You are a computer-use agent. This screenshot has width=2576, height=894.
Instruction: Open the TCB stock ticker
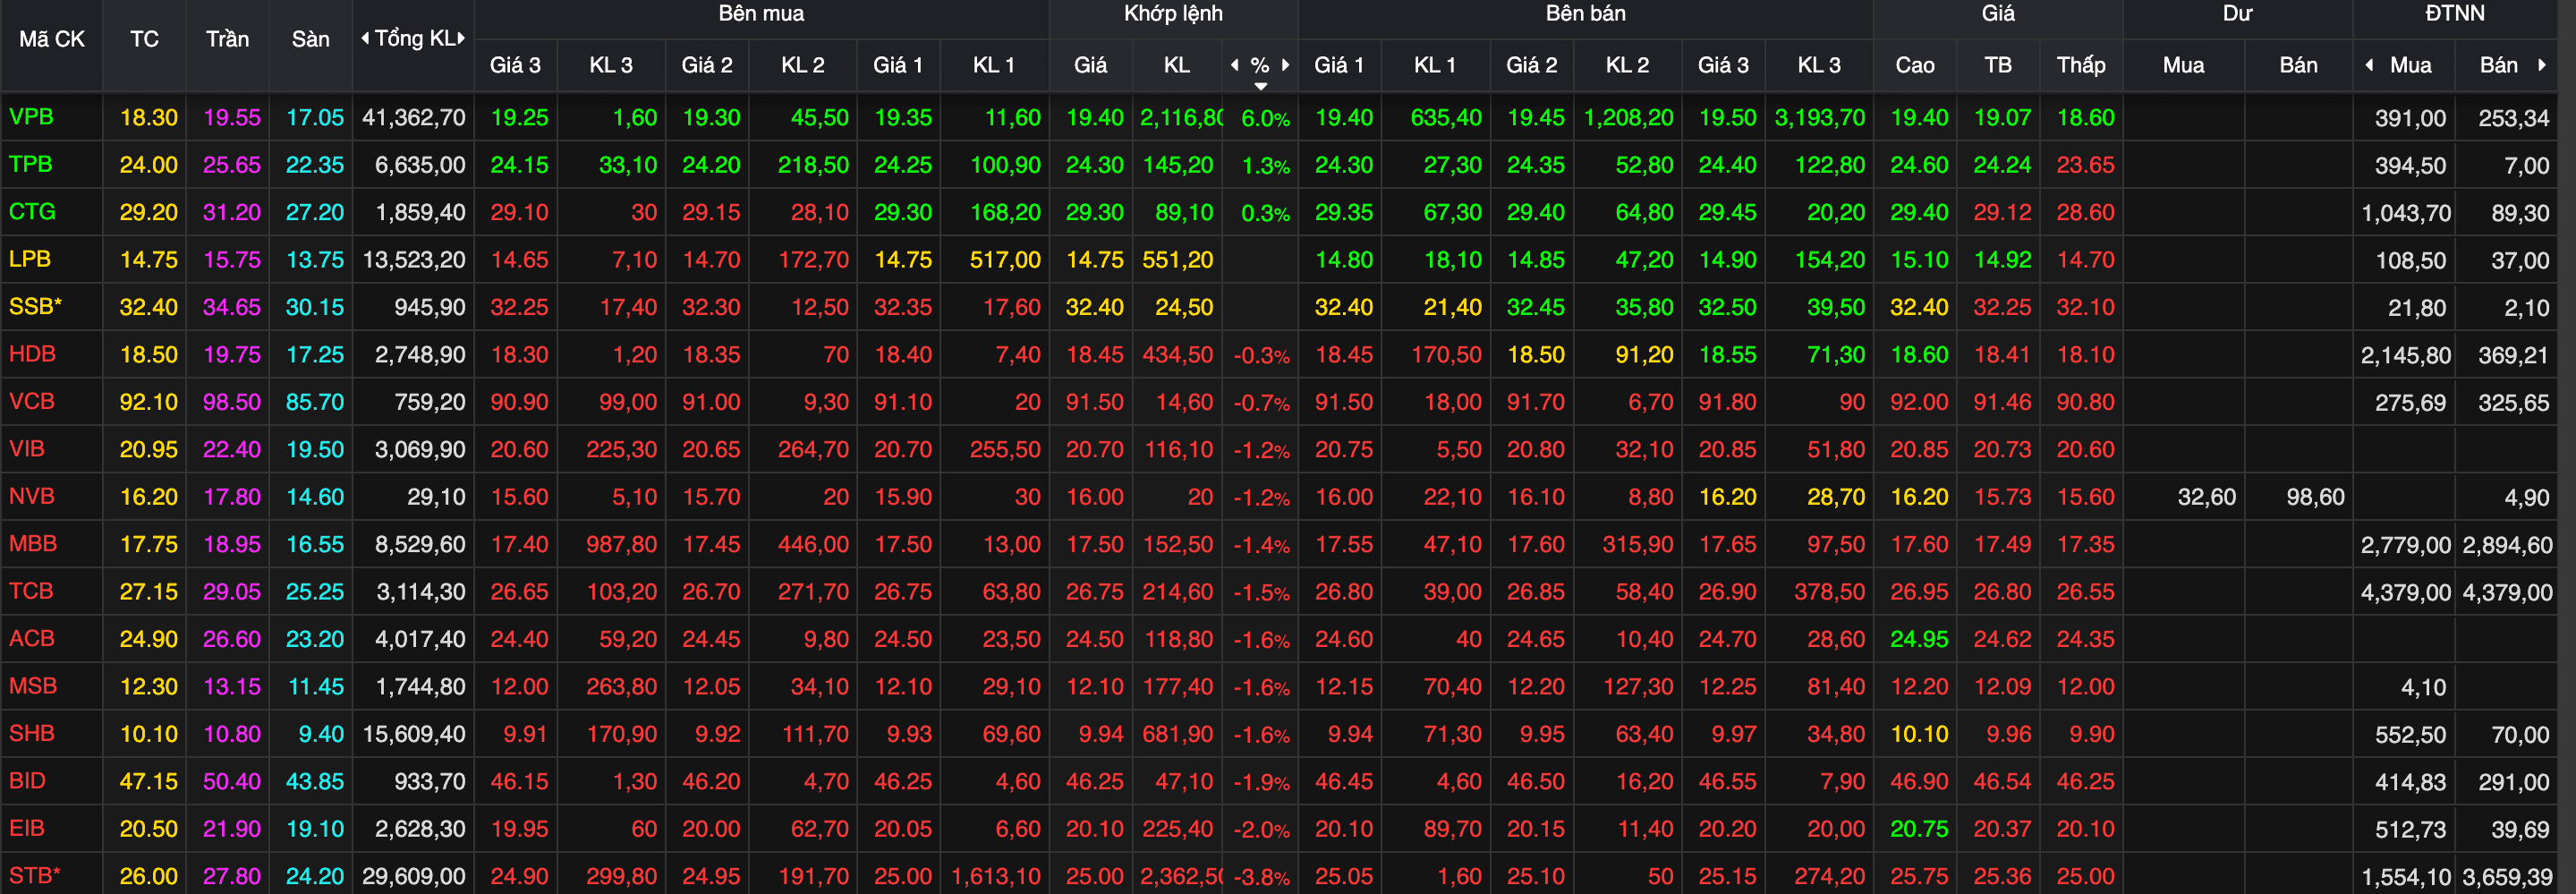coord(31,590)
